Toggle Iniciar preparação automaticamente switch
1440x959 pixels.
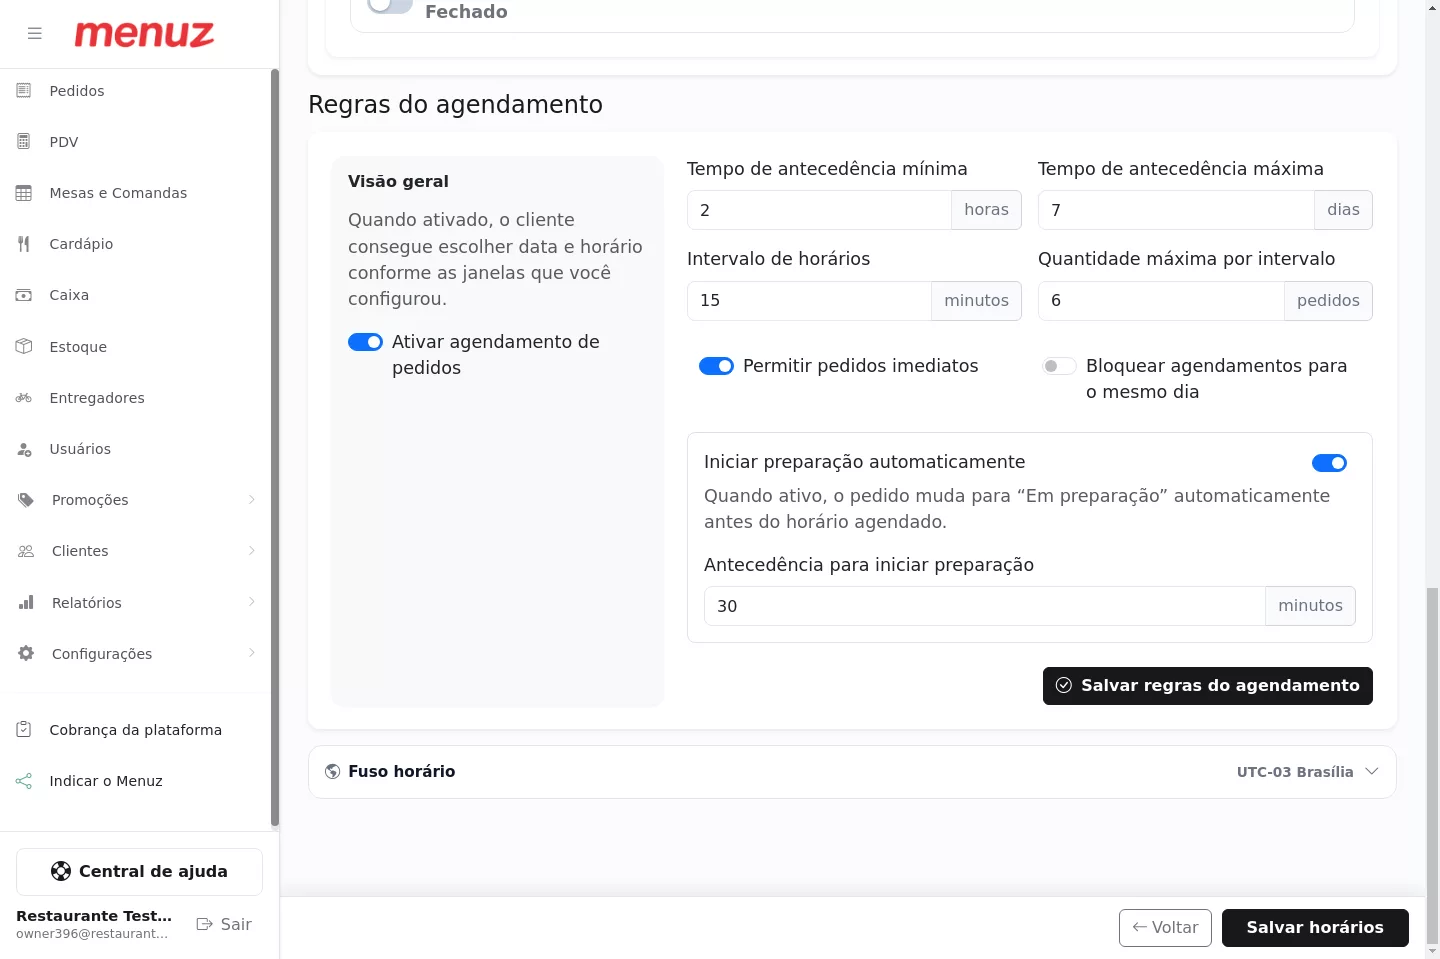1329,463
